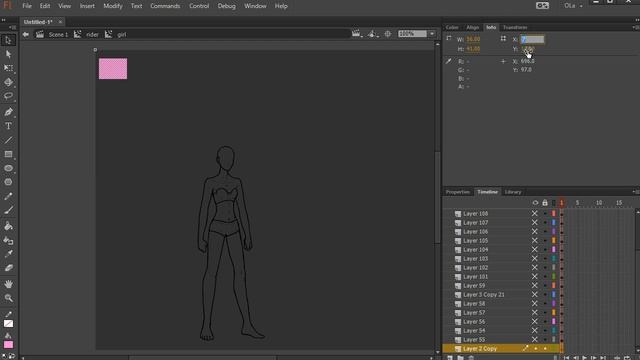Toggle visibility of Layer 55
Screen dimensions: 640x360
[x=534, y=339]
